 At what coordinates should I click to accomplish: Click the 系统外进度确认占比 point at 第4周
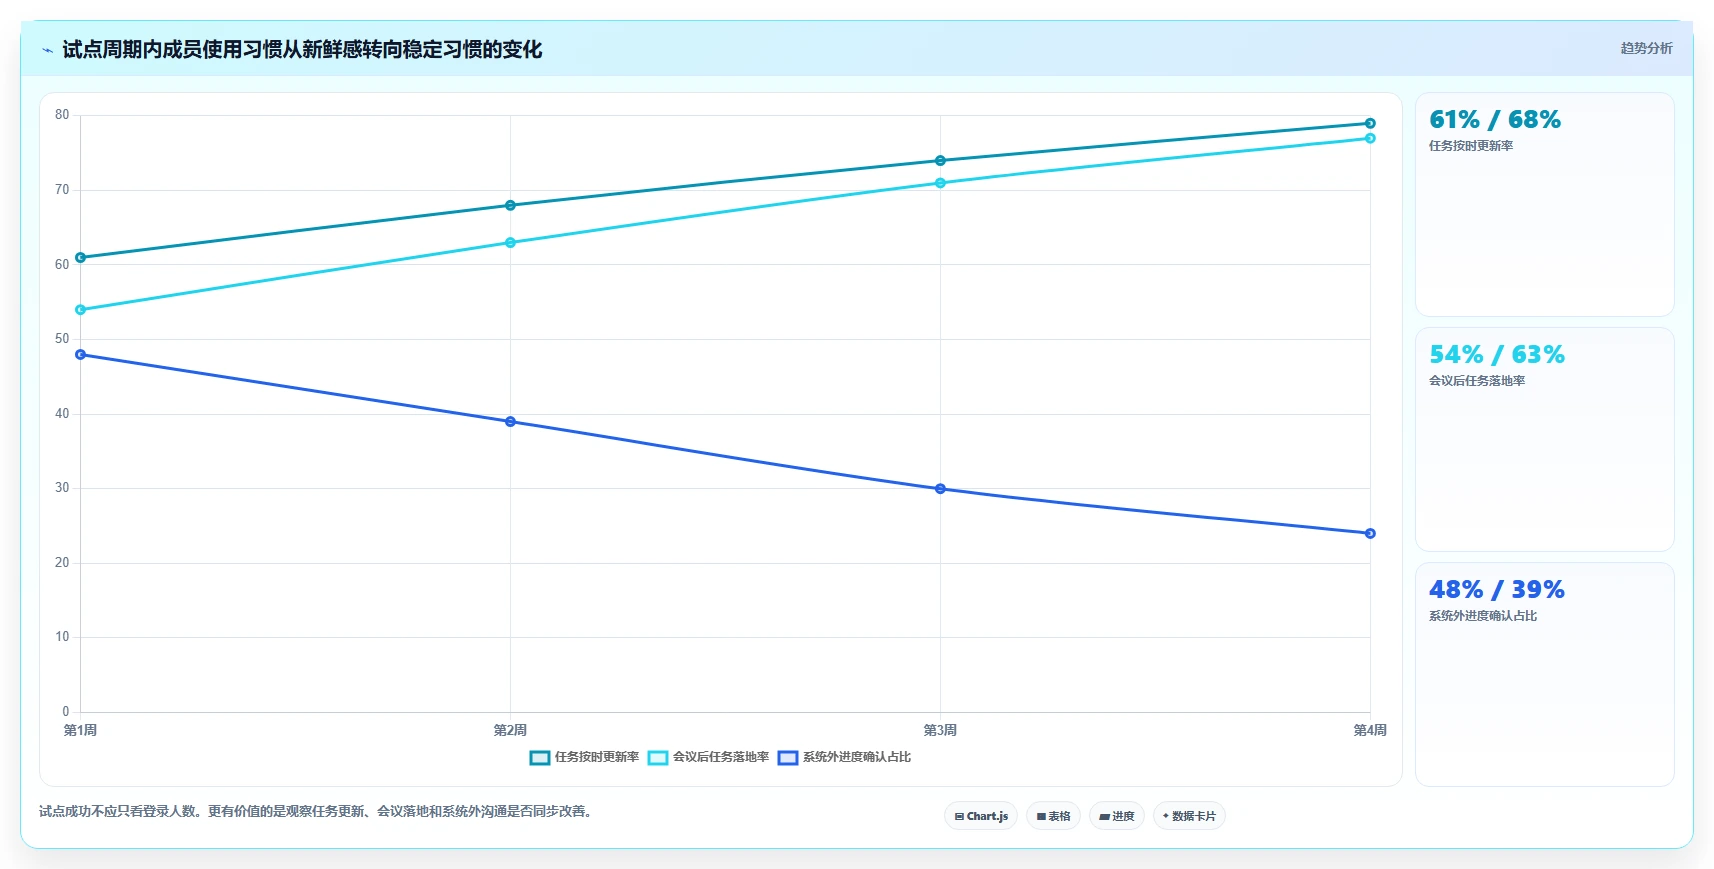pyautogui.click(x=1370, y=533)
